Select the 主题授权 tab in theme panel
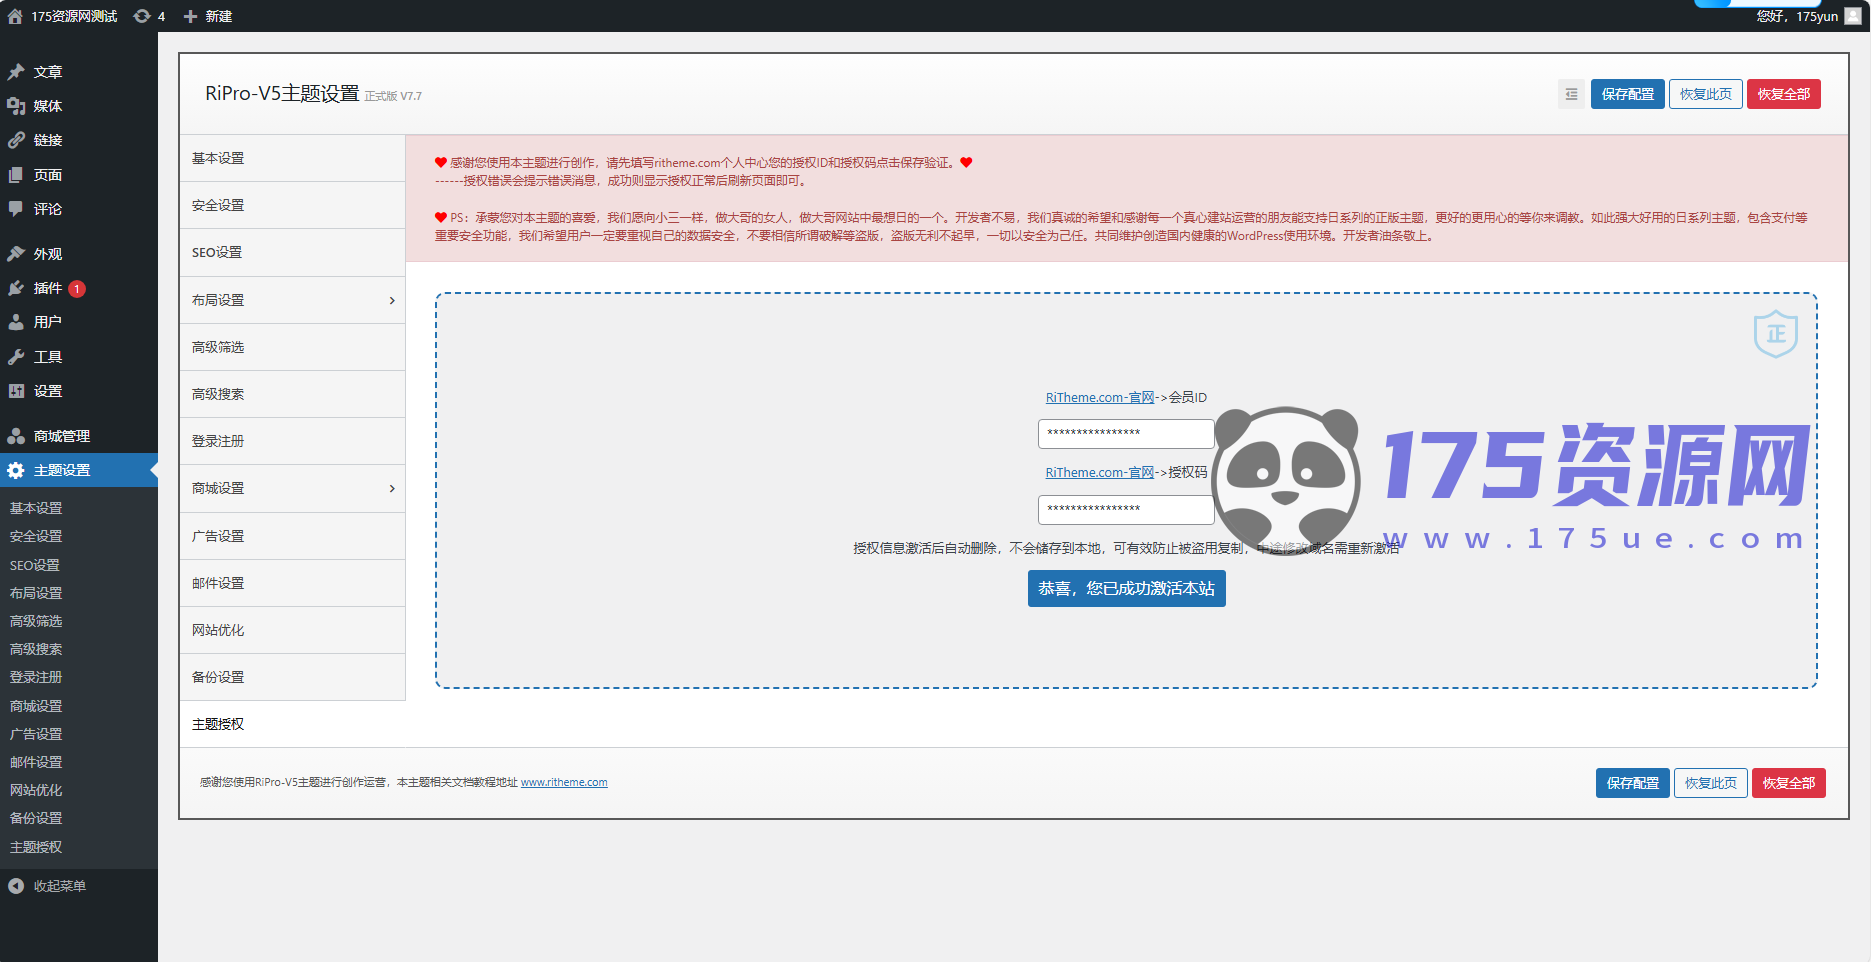 pyautogui.click(x=292, y=724)
